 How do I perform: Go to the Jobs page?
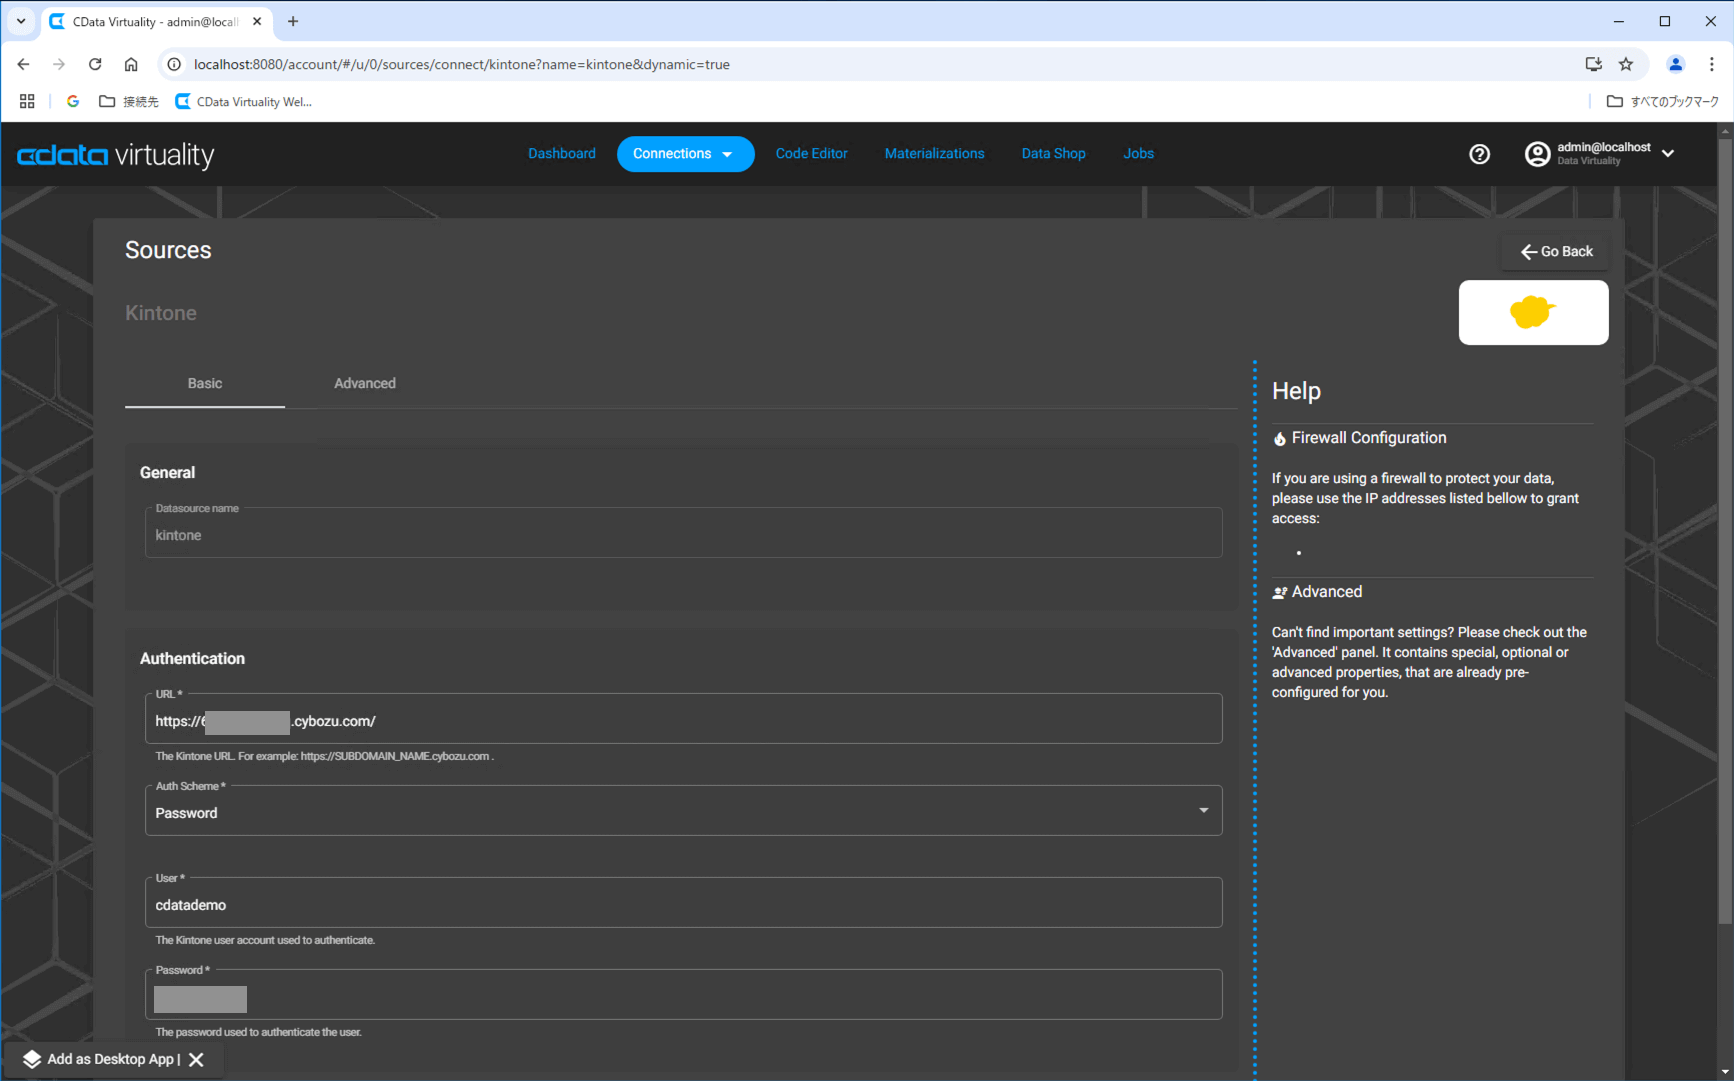[1138, 154]
